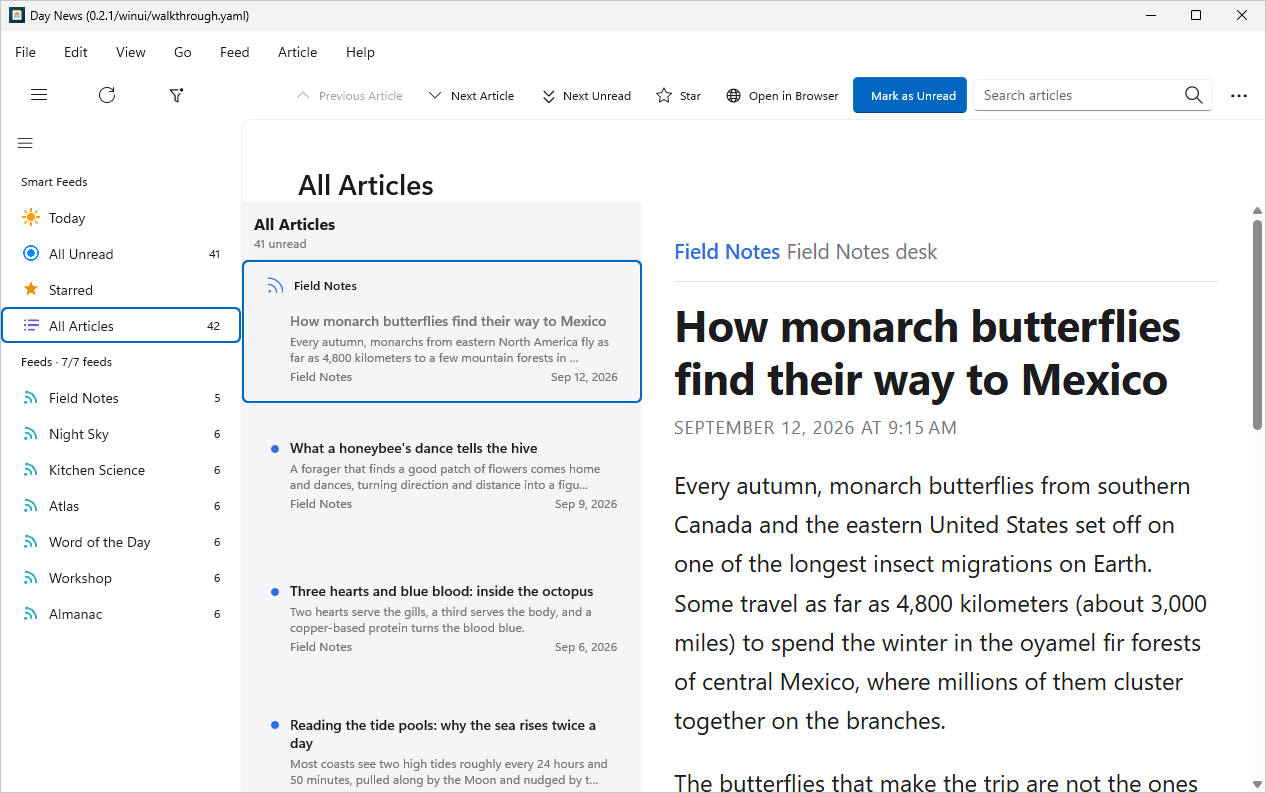This screenshot has height=793, width=1266.
Task: Follow the Field Notes link in article header
Action: [x=727, y=252]
